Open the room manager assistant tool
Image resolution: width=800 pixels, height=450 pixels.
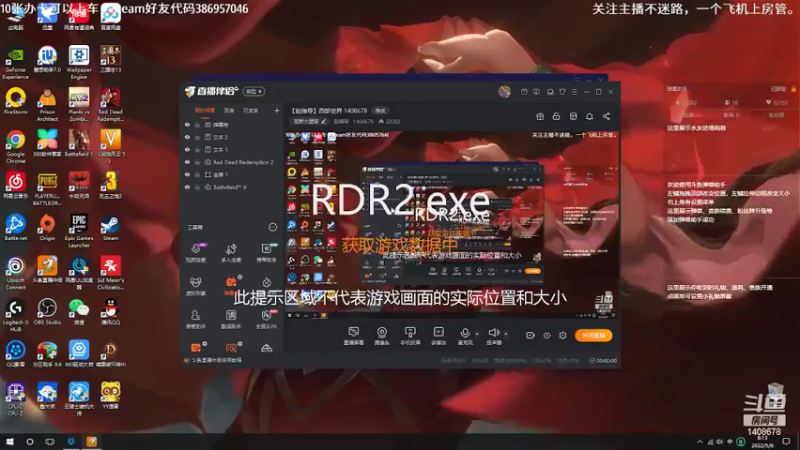tap(195, 319)
